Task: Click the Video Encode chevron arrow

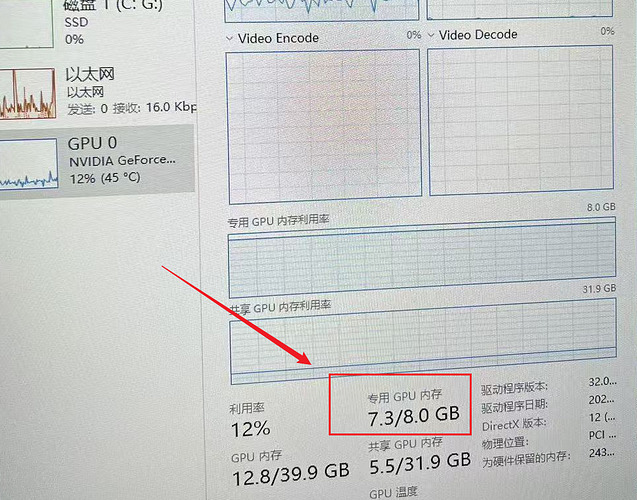Action: click(x=230, y=39)
